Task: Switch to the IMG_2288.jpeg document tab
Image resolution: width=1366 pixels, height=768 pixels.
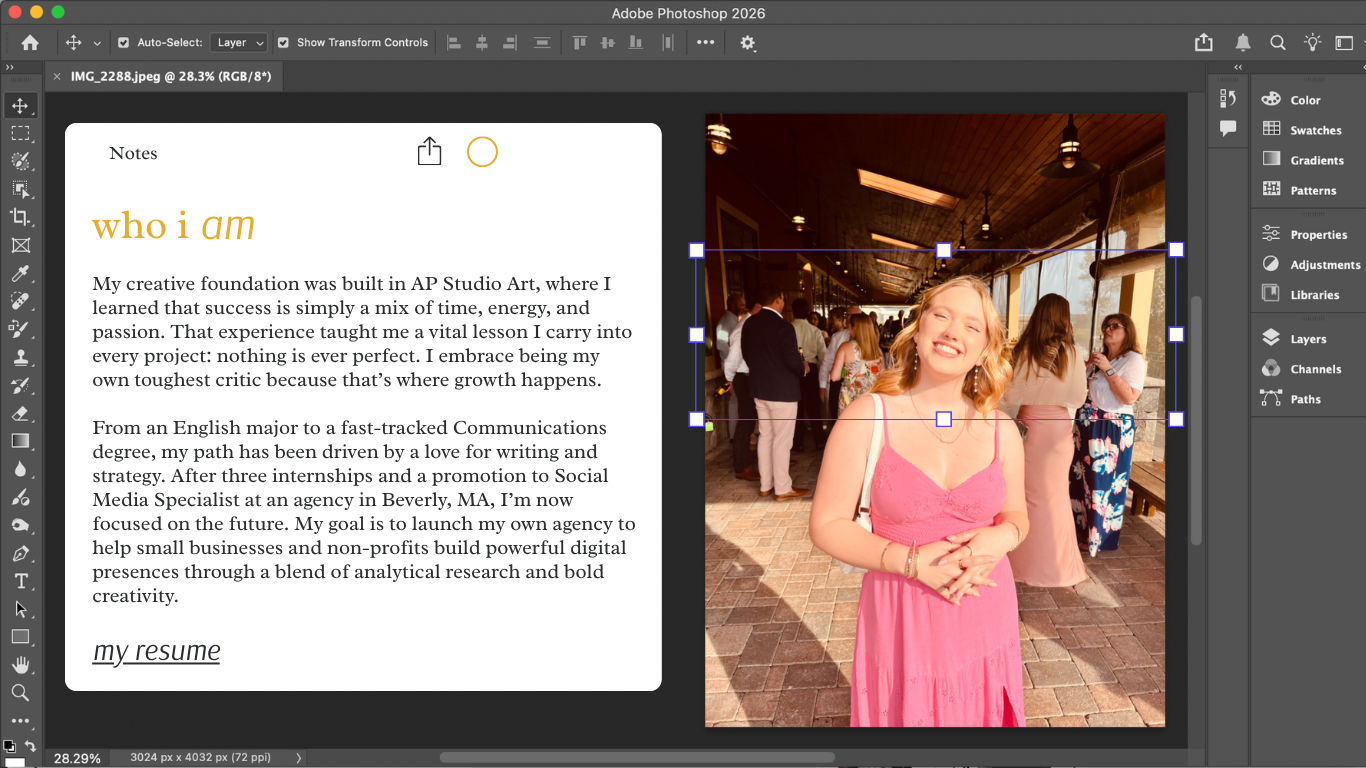Action: [x=170, y=77]
